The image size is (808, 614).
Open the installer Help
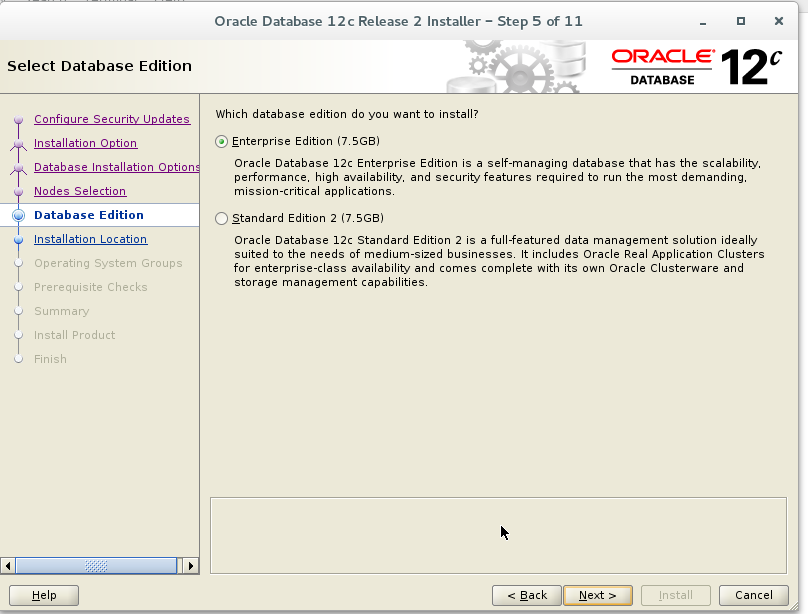43,594
